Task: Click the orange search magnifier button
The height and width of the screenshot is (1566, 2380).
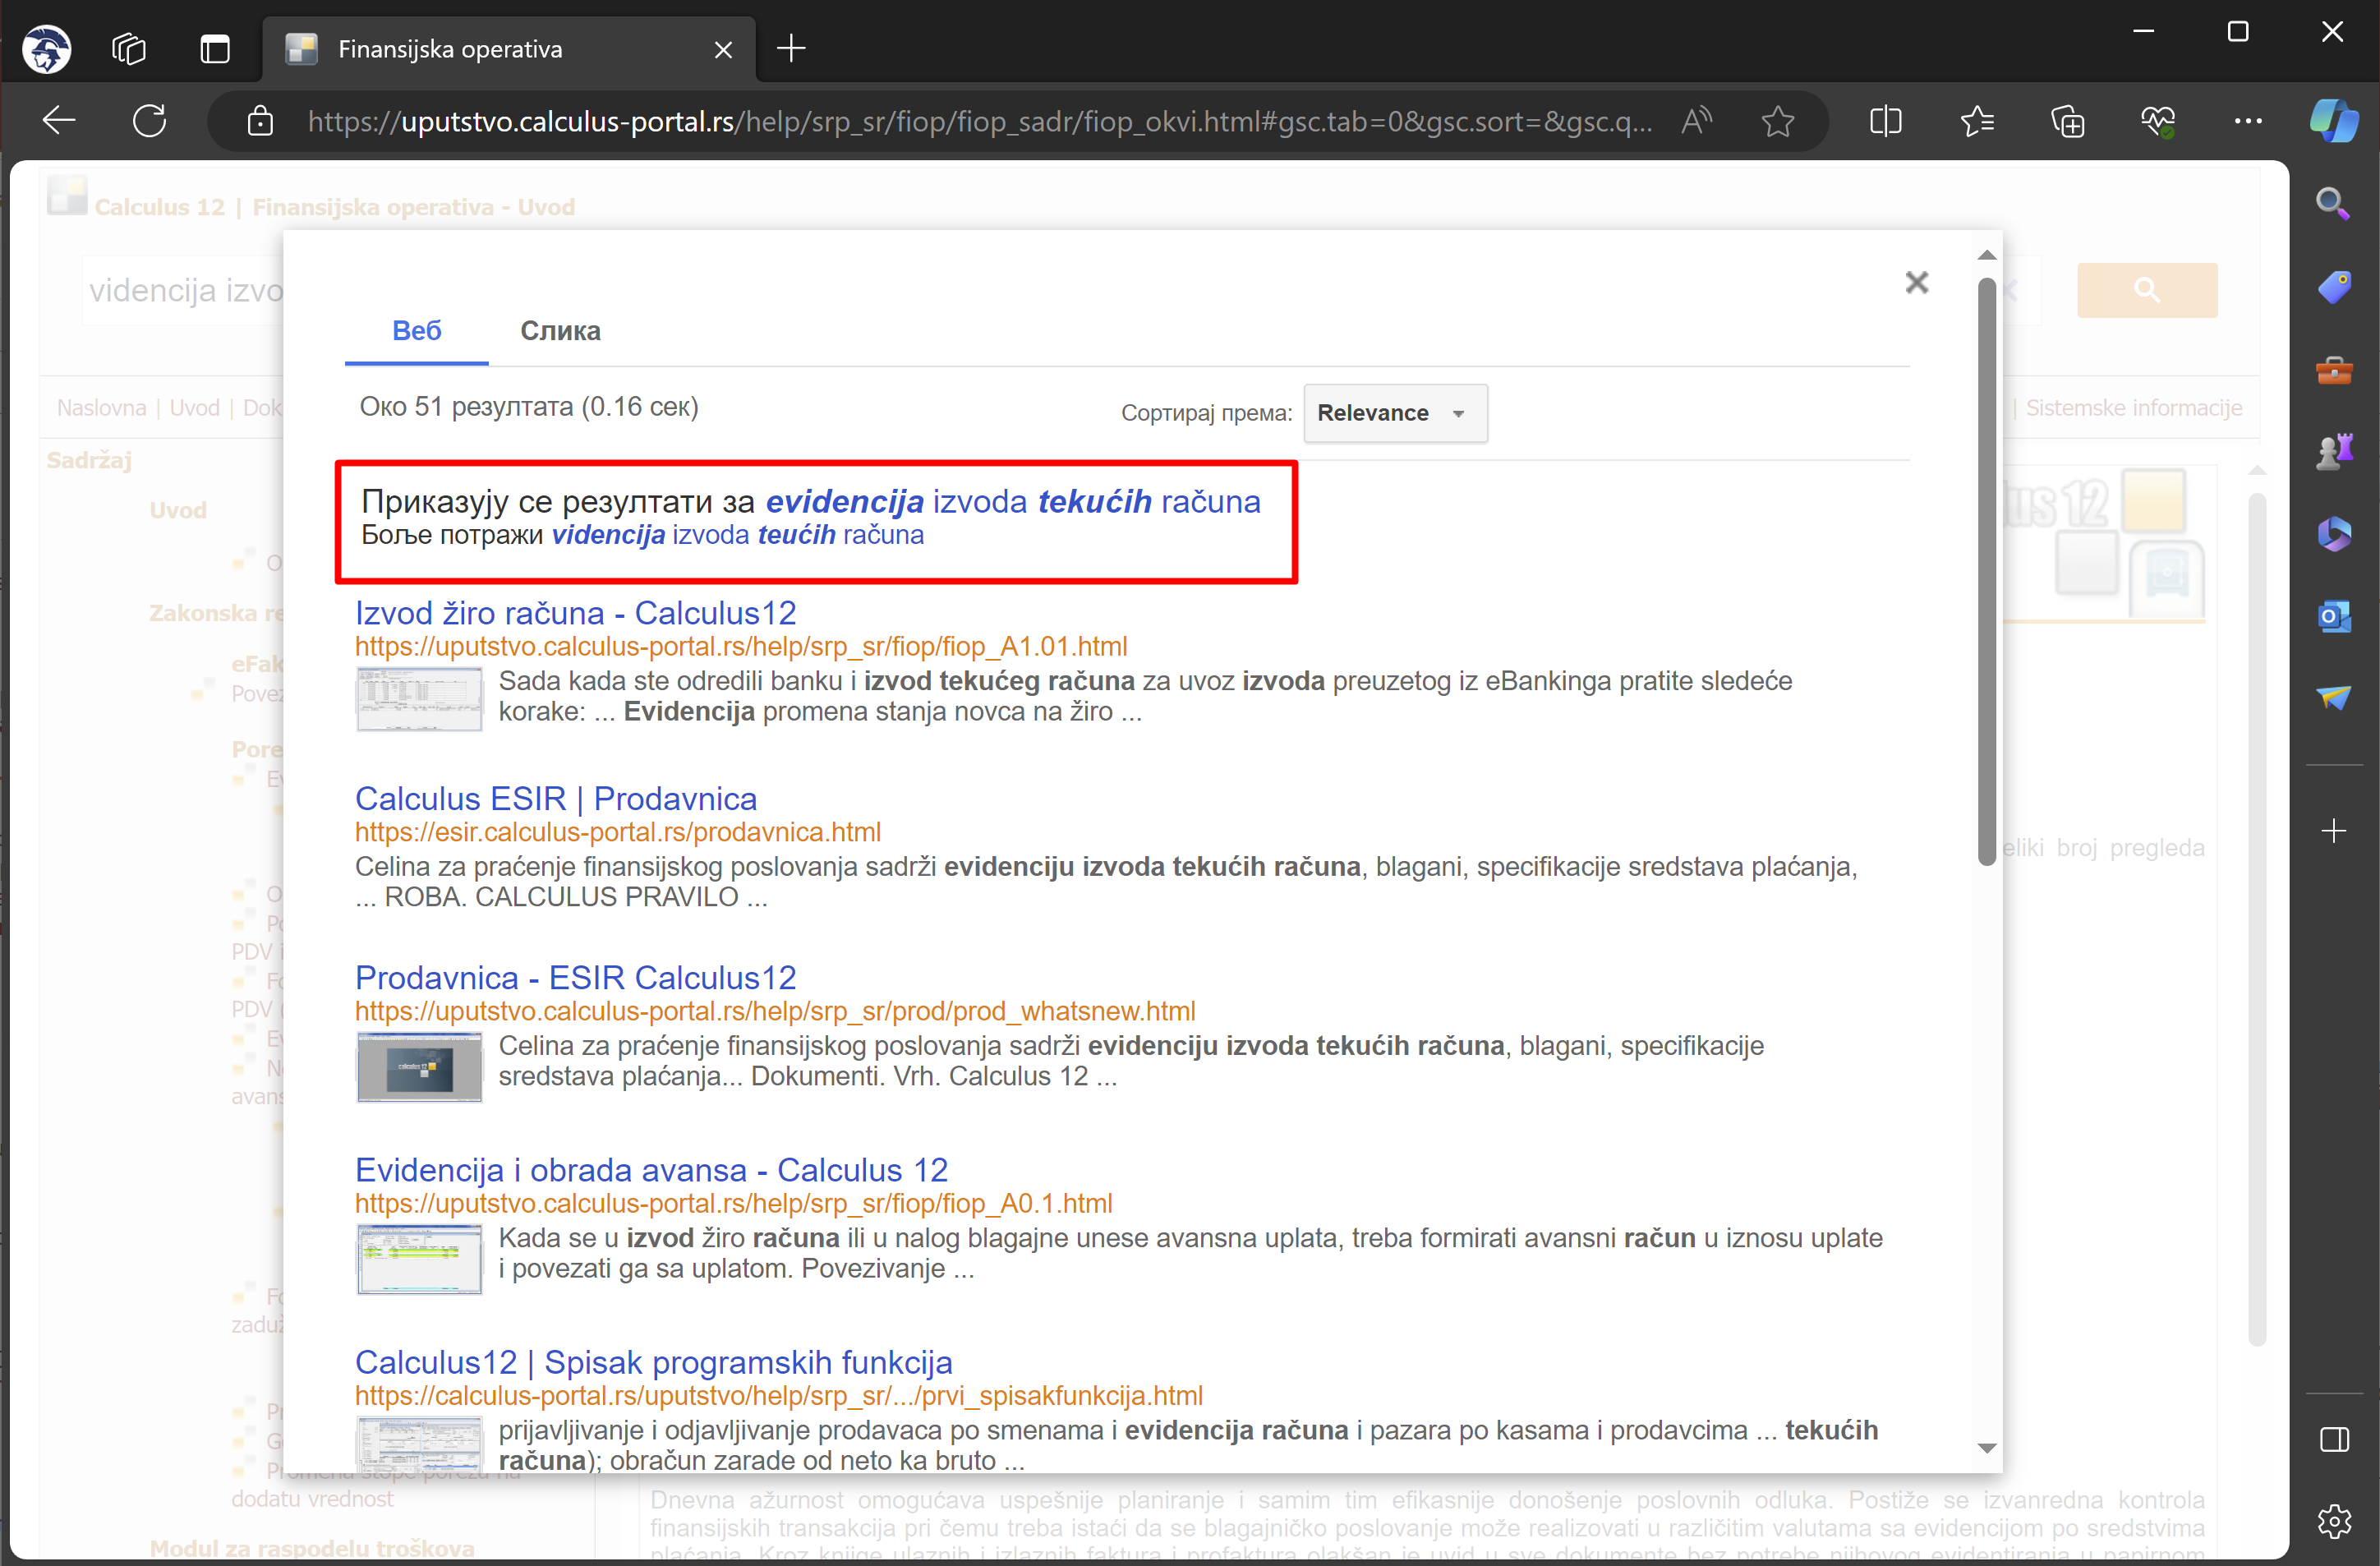Action: 2146,290
